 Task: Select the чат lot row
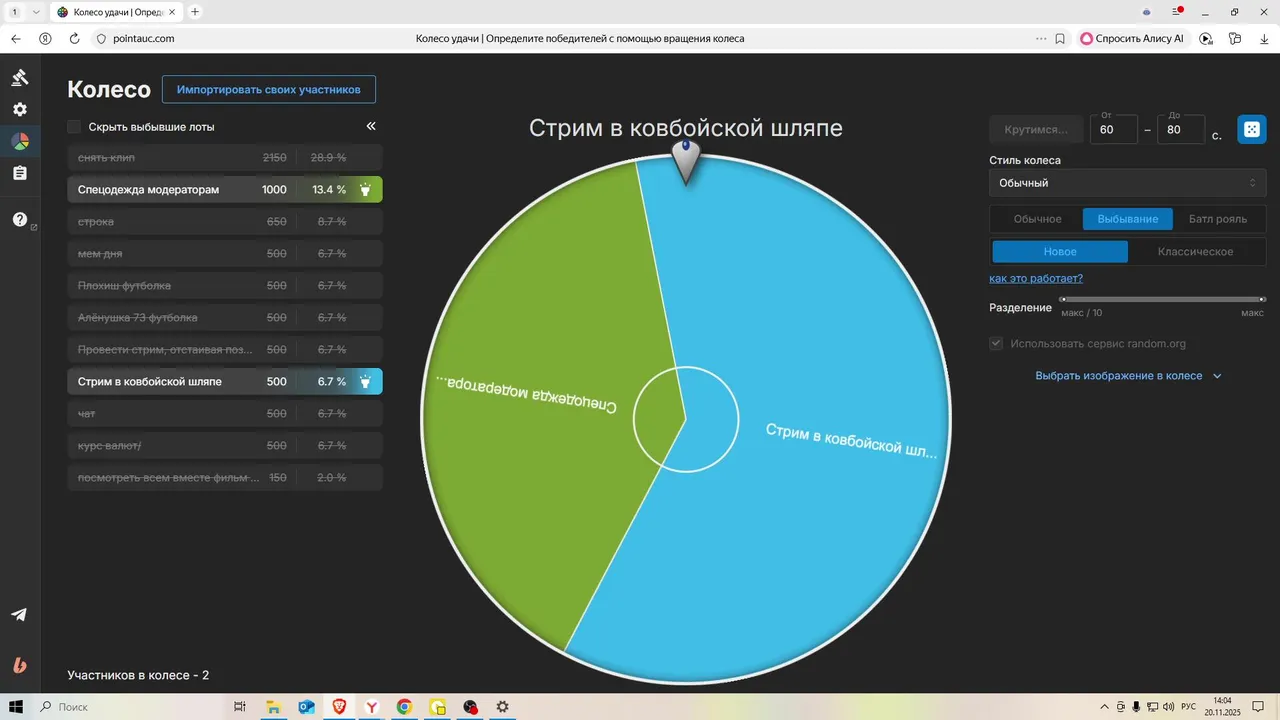coord(225,414)
